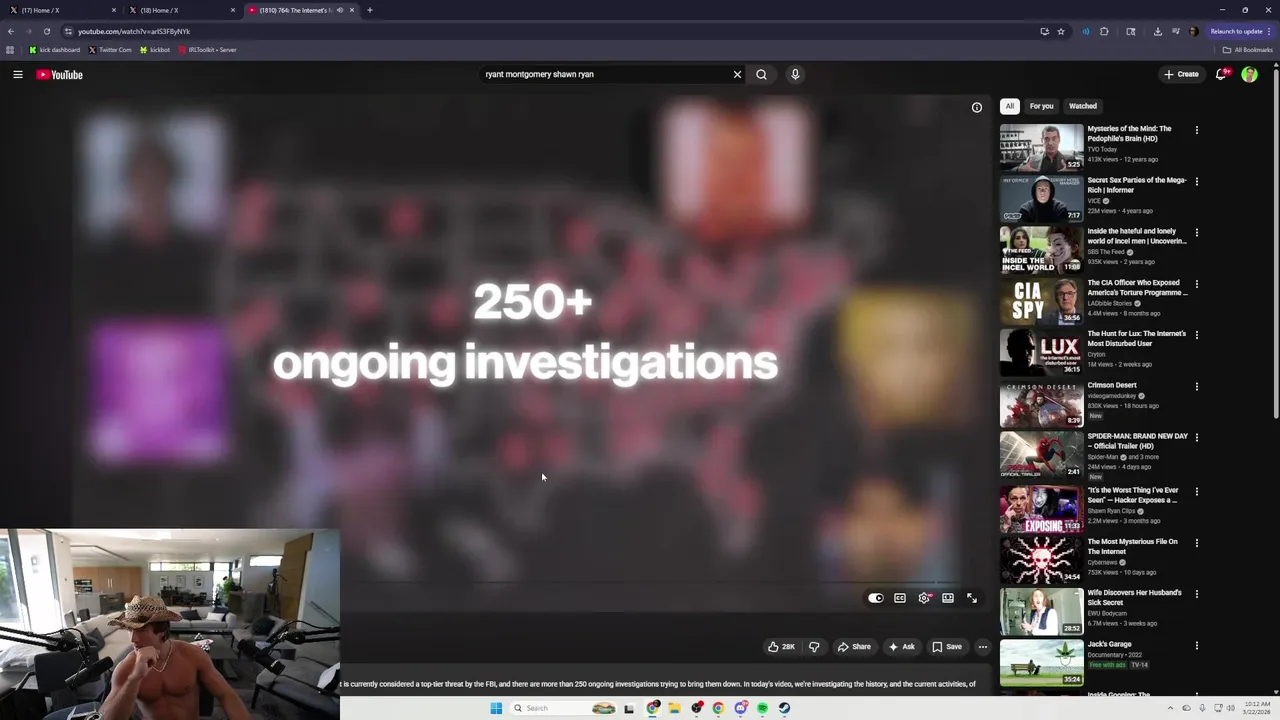Viewport: 1280px width, 720px height.
Task: Open the Jack's Garage thumbnail
Action: pos(1041,663)
